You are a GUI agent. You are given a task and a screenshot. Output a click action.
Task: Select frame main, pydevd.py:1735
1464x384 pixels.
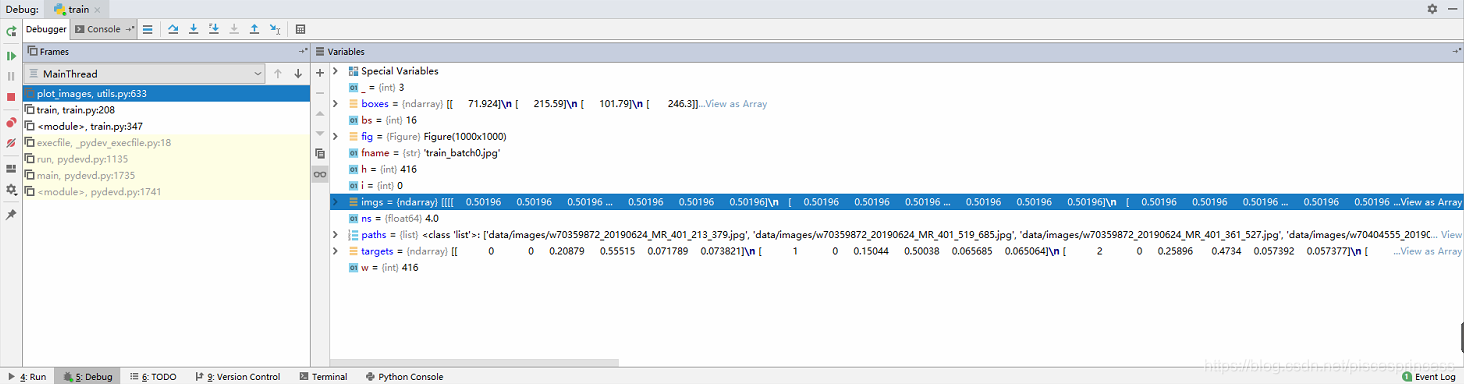[166, 175]
